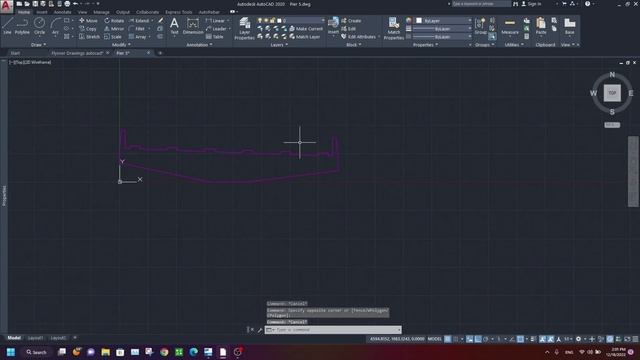Click the Copy tool
This screenshot has height=360, width=640.
coord(88,29)
